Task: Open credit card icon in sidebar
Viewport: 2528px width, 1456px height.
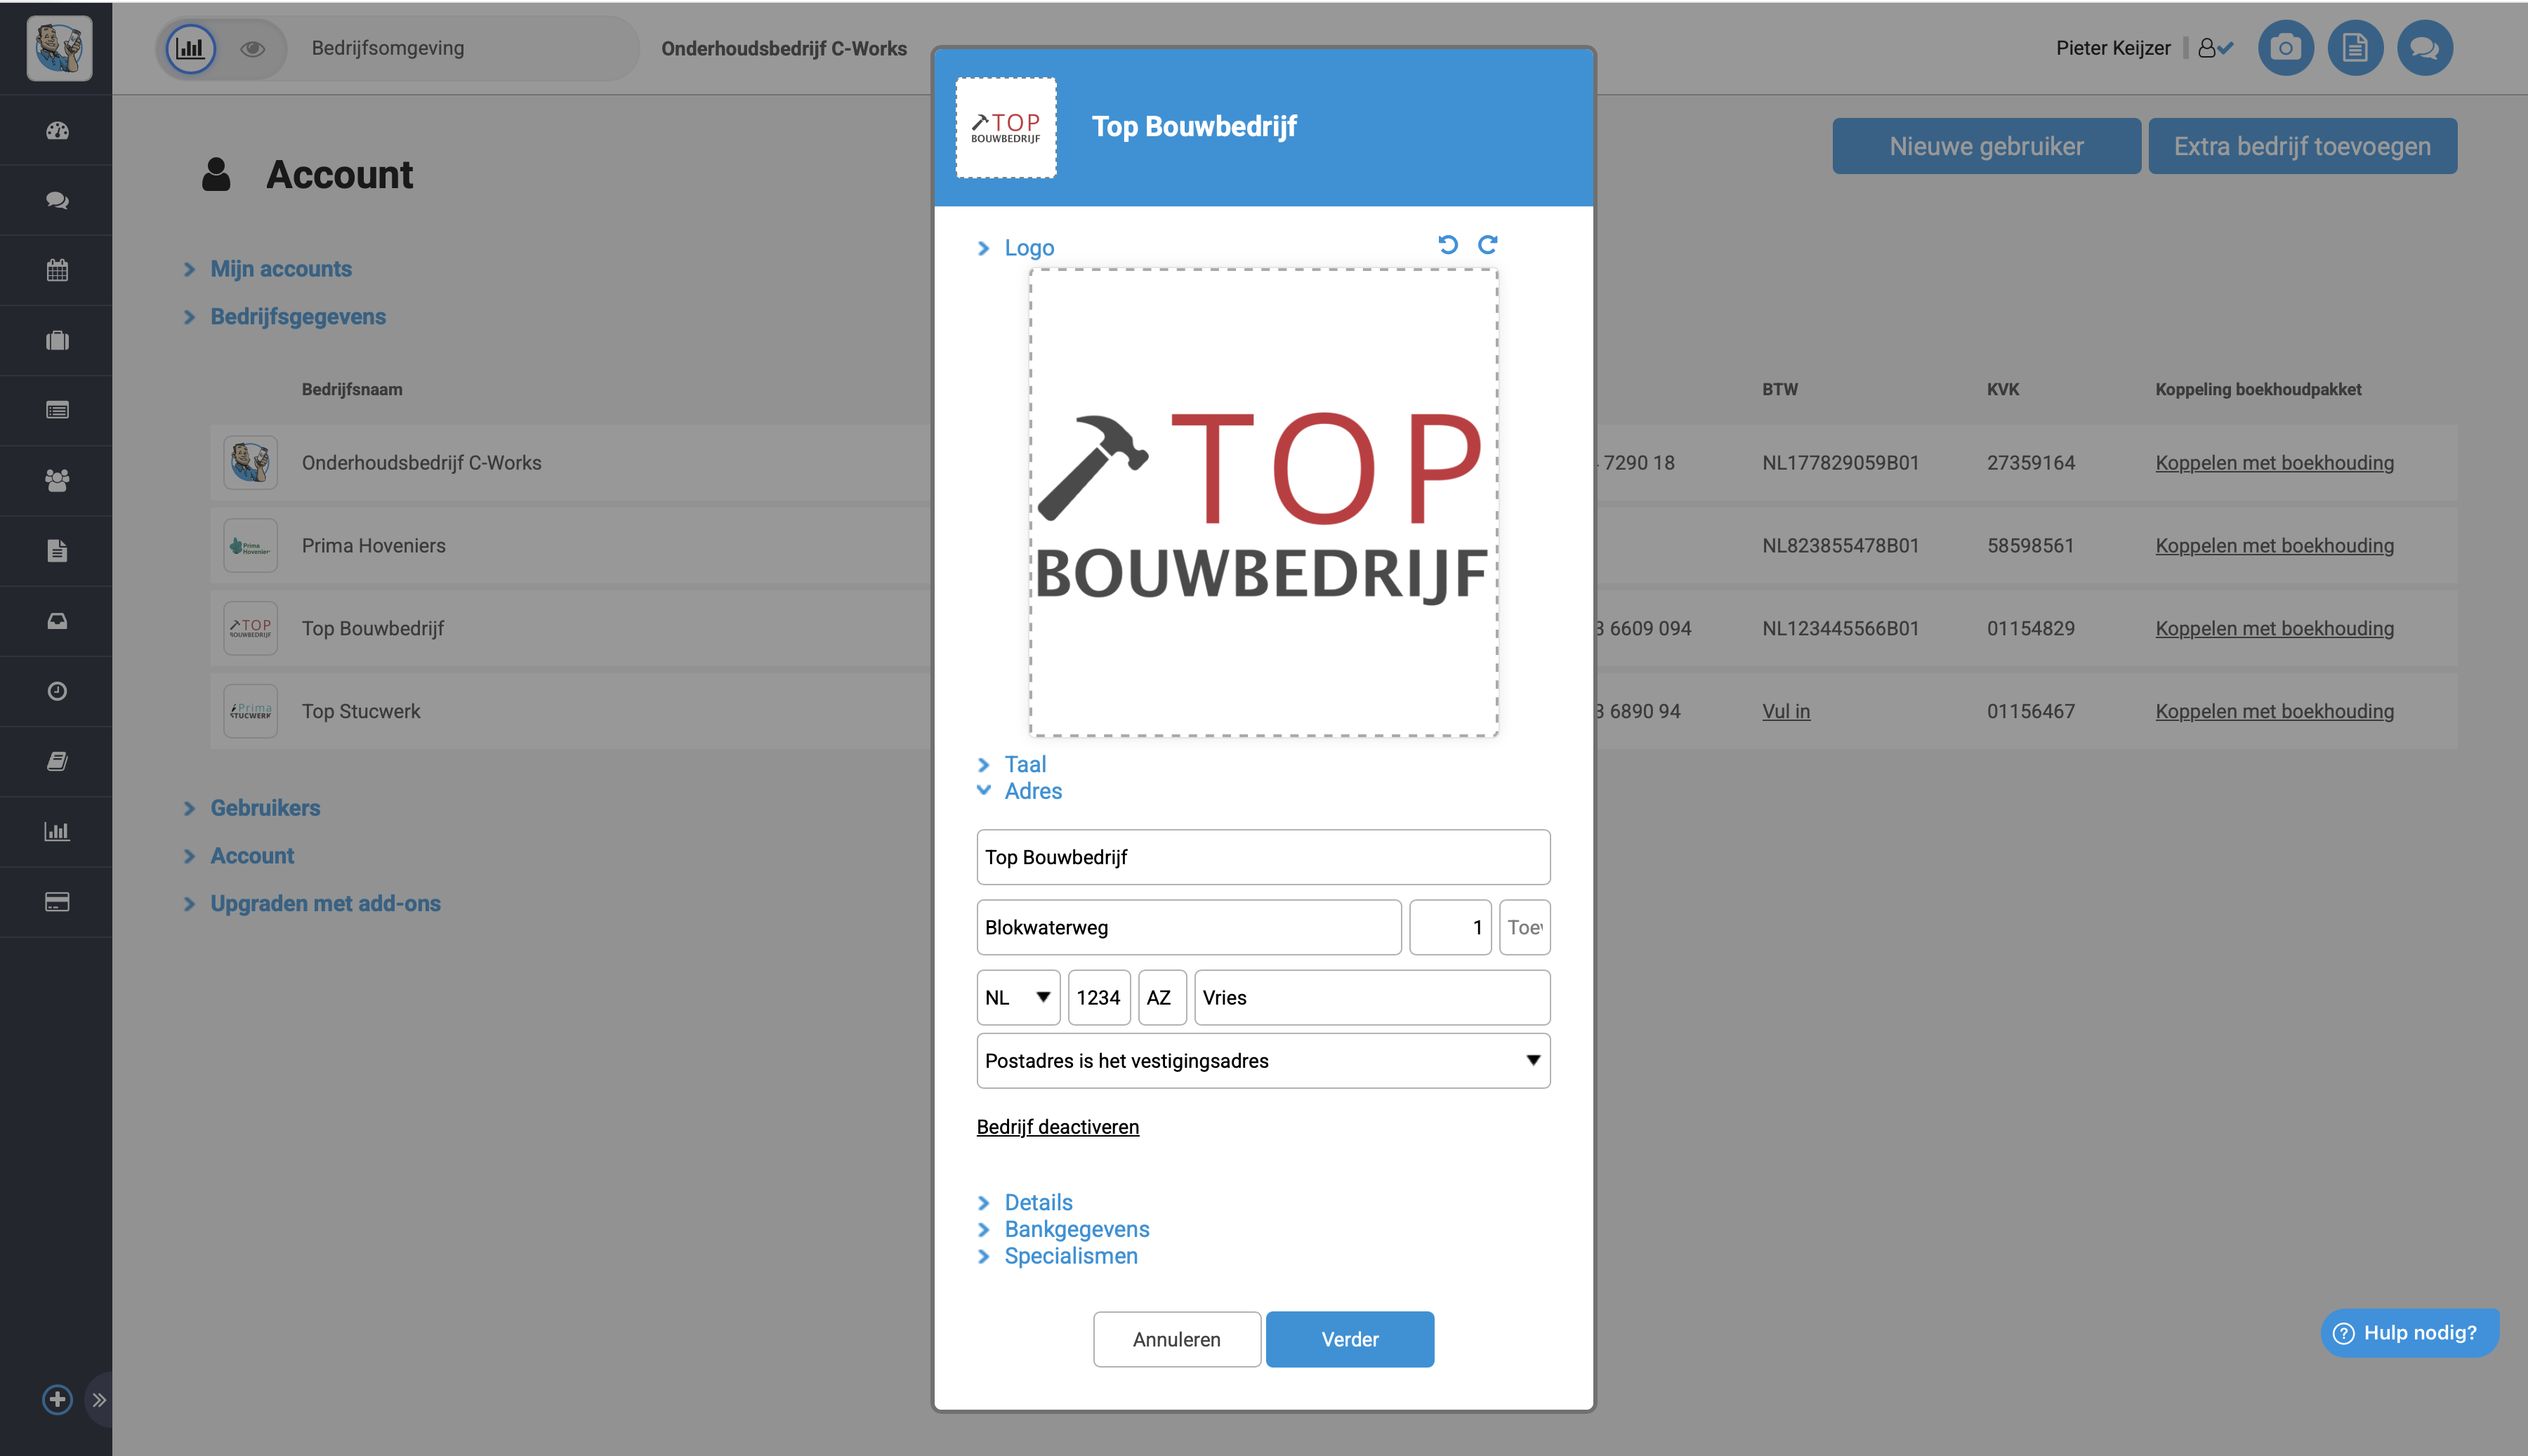Action: click(x=57, y=902)
